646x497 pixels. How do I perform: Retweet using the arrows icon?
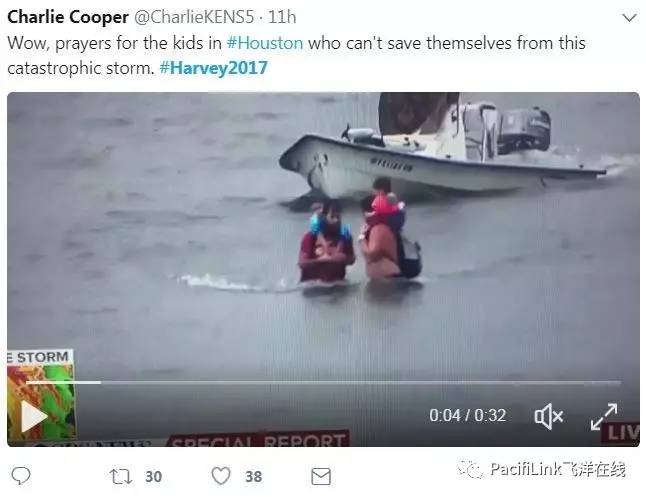[121, 476]
